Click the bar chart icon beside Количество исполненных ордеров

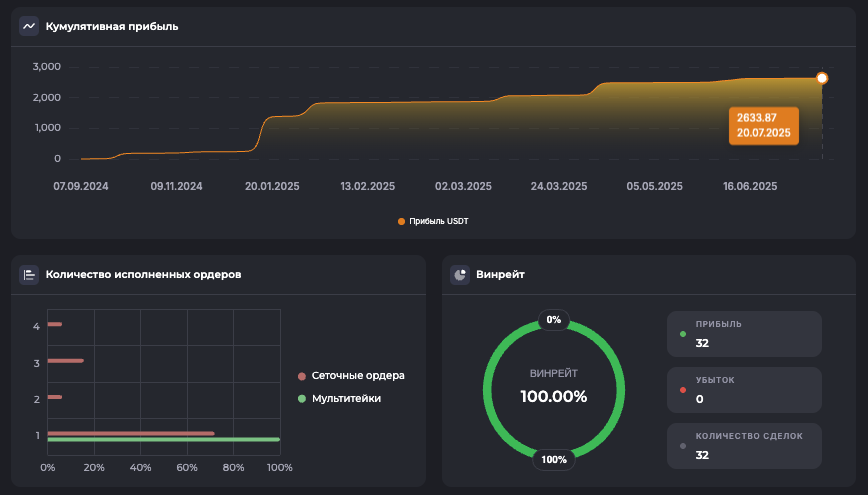tap(29, 274)
